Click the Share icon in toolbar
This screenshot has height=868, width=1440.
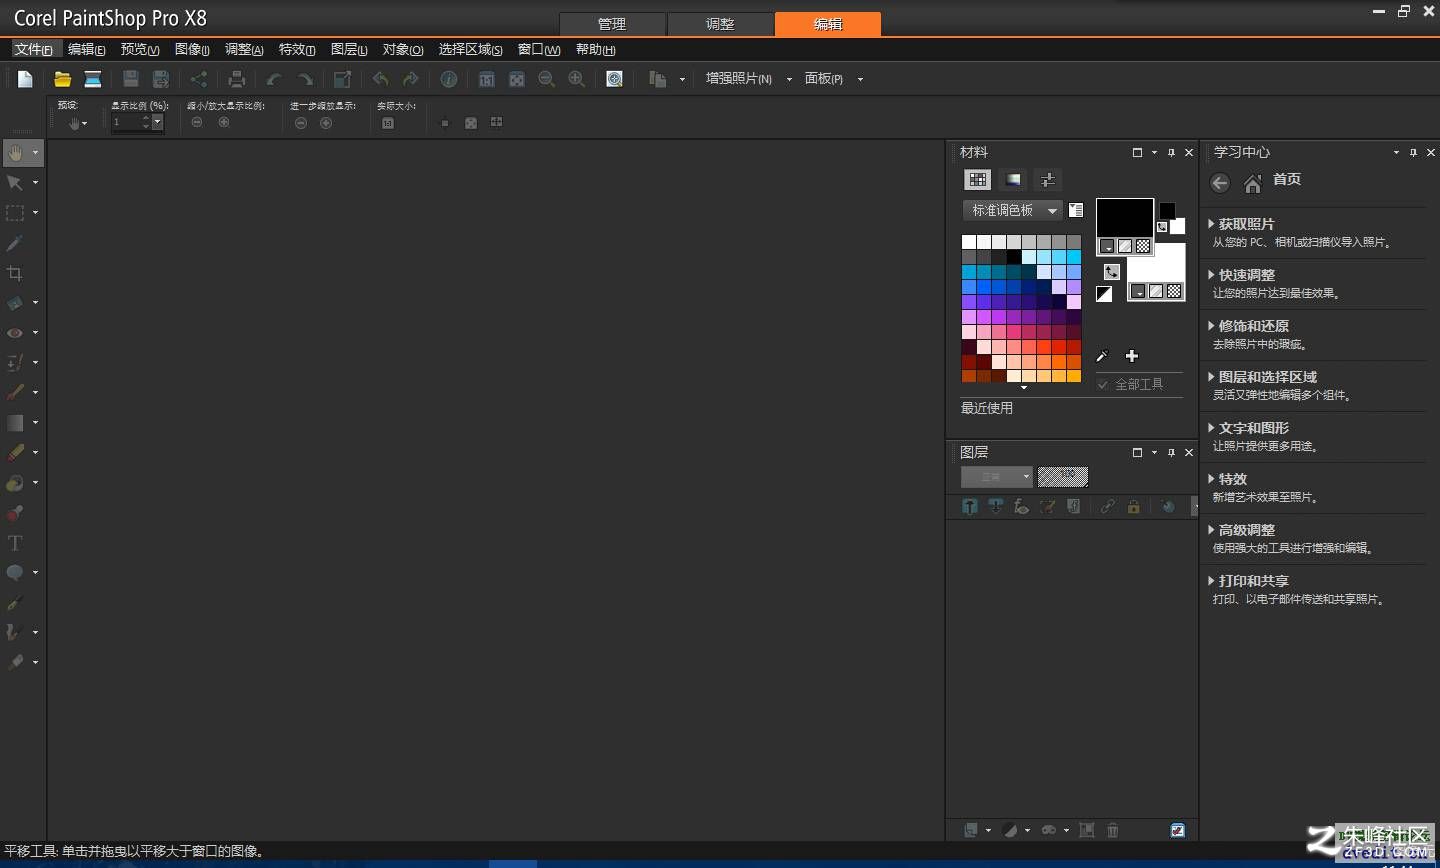[198, 79]
